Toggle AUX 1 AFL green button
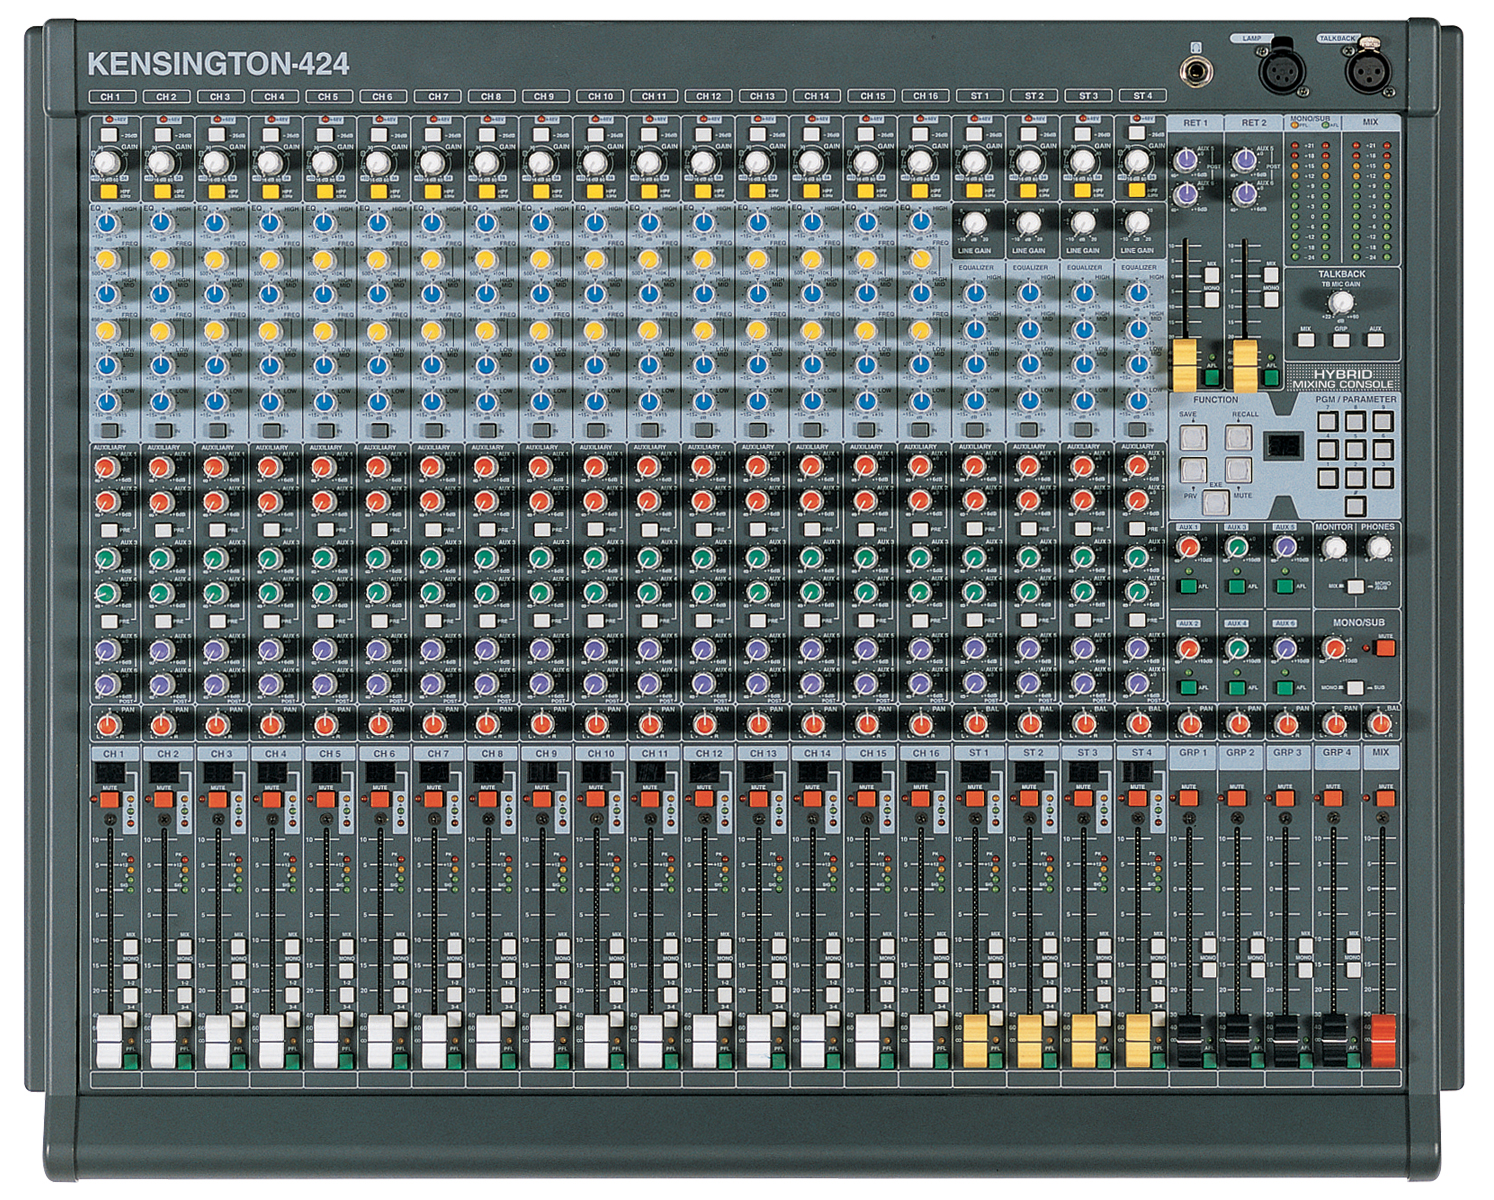The width and height of the screenshot is (1494, 1200). pos(1188,586)
